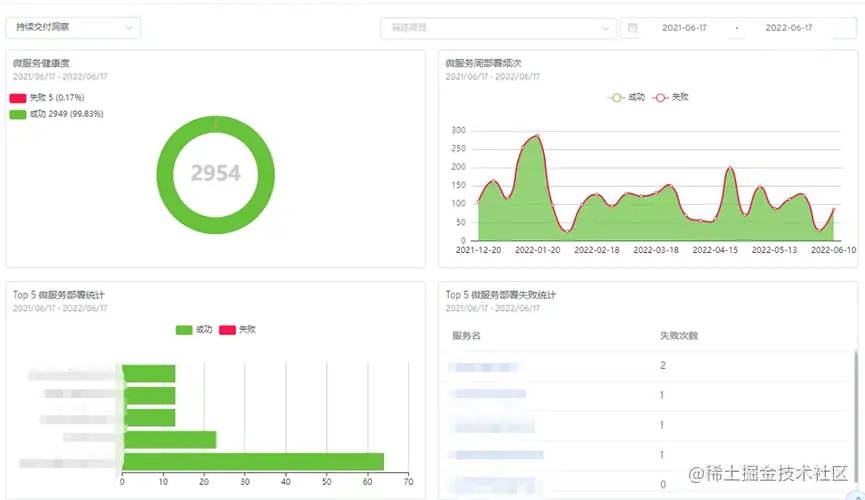Screen dimensions: 865x500
Task: Toggle 失败 5 (0.17%) legend entry
Action: 47,98
